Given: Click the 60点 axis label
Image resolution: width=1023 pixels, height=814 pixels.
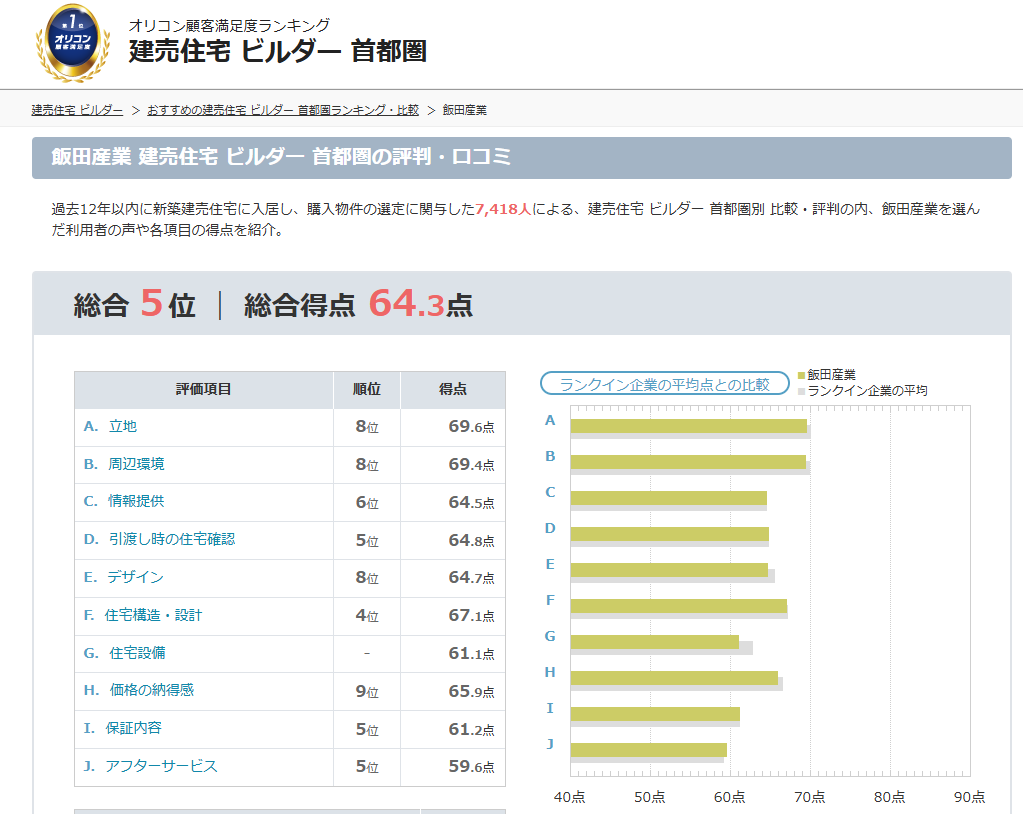Looking at the screenshot, I should pyautogui.click(x=729, y=797).
